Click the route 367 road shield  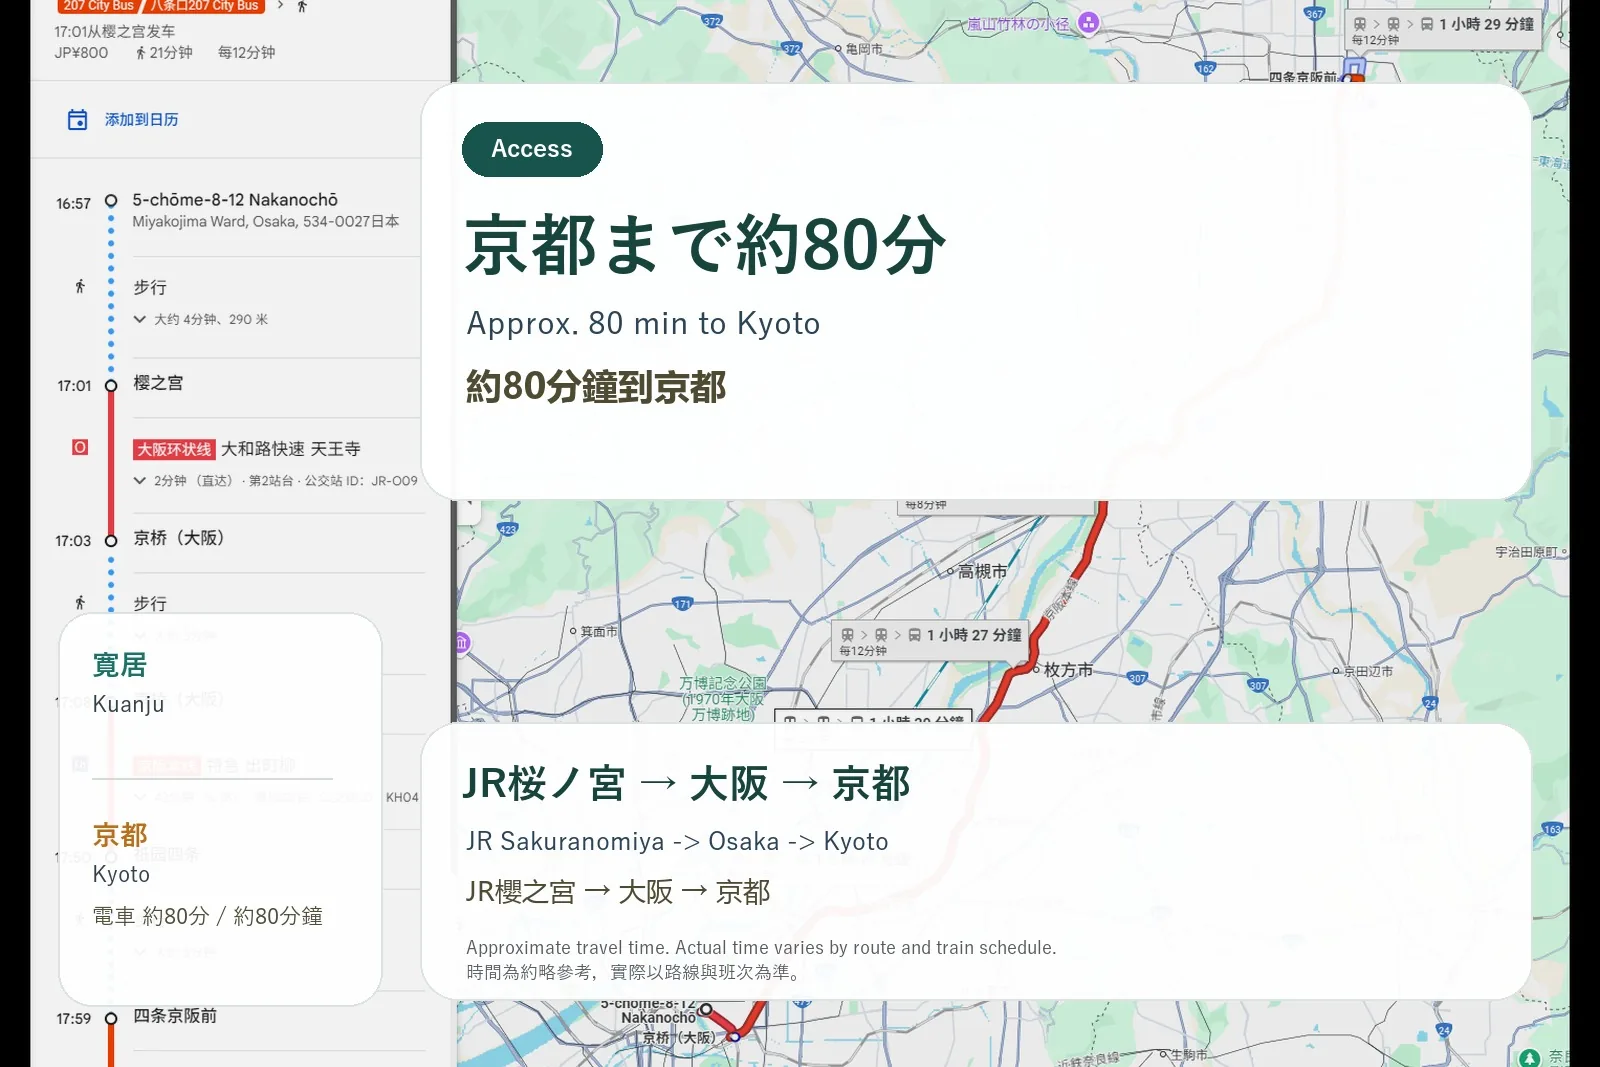click(1315, 14)
